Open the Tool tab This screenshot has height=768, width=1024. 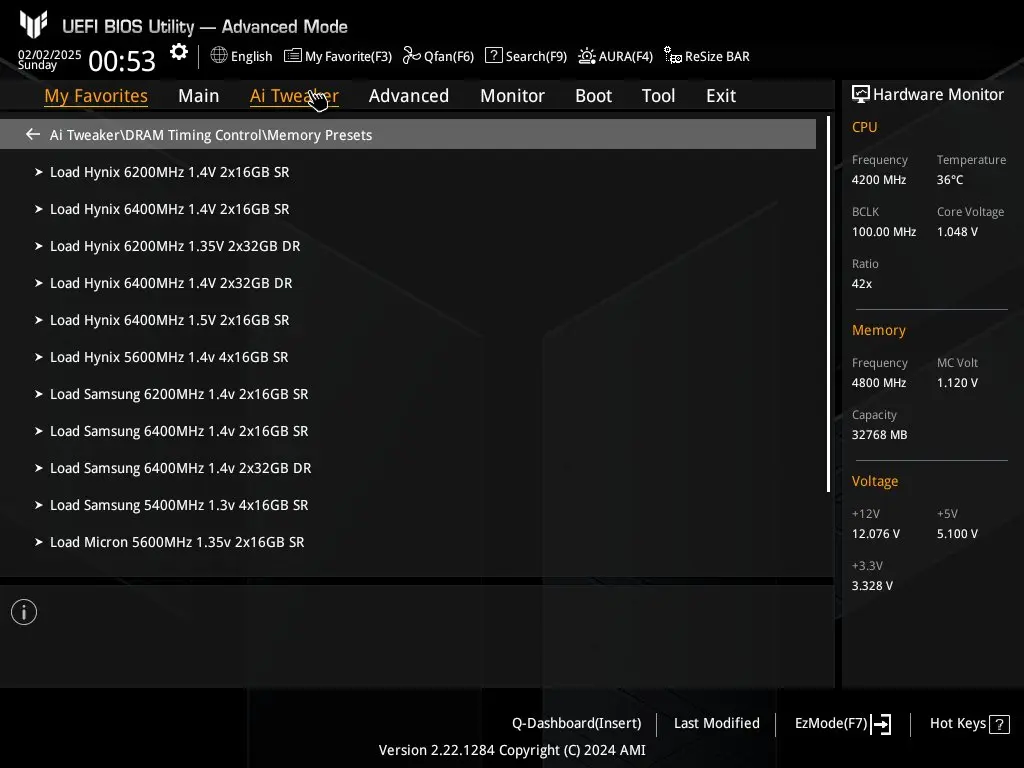coord(658,95)
